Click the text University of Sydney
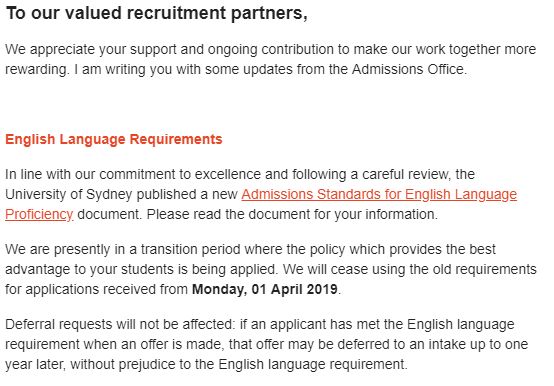Image resolution: width=554 pixels, height=386 pixels. pyautogui.click(x=69, y=195)
